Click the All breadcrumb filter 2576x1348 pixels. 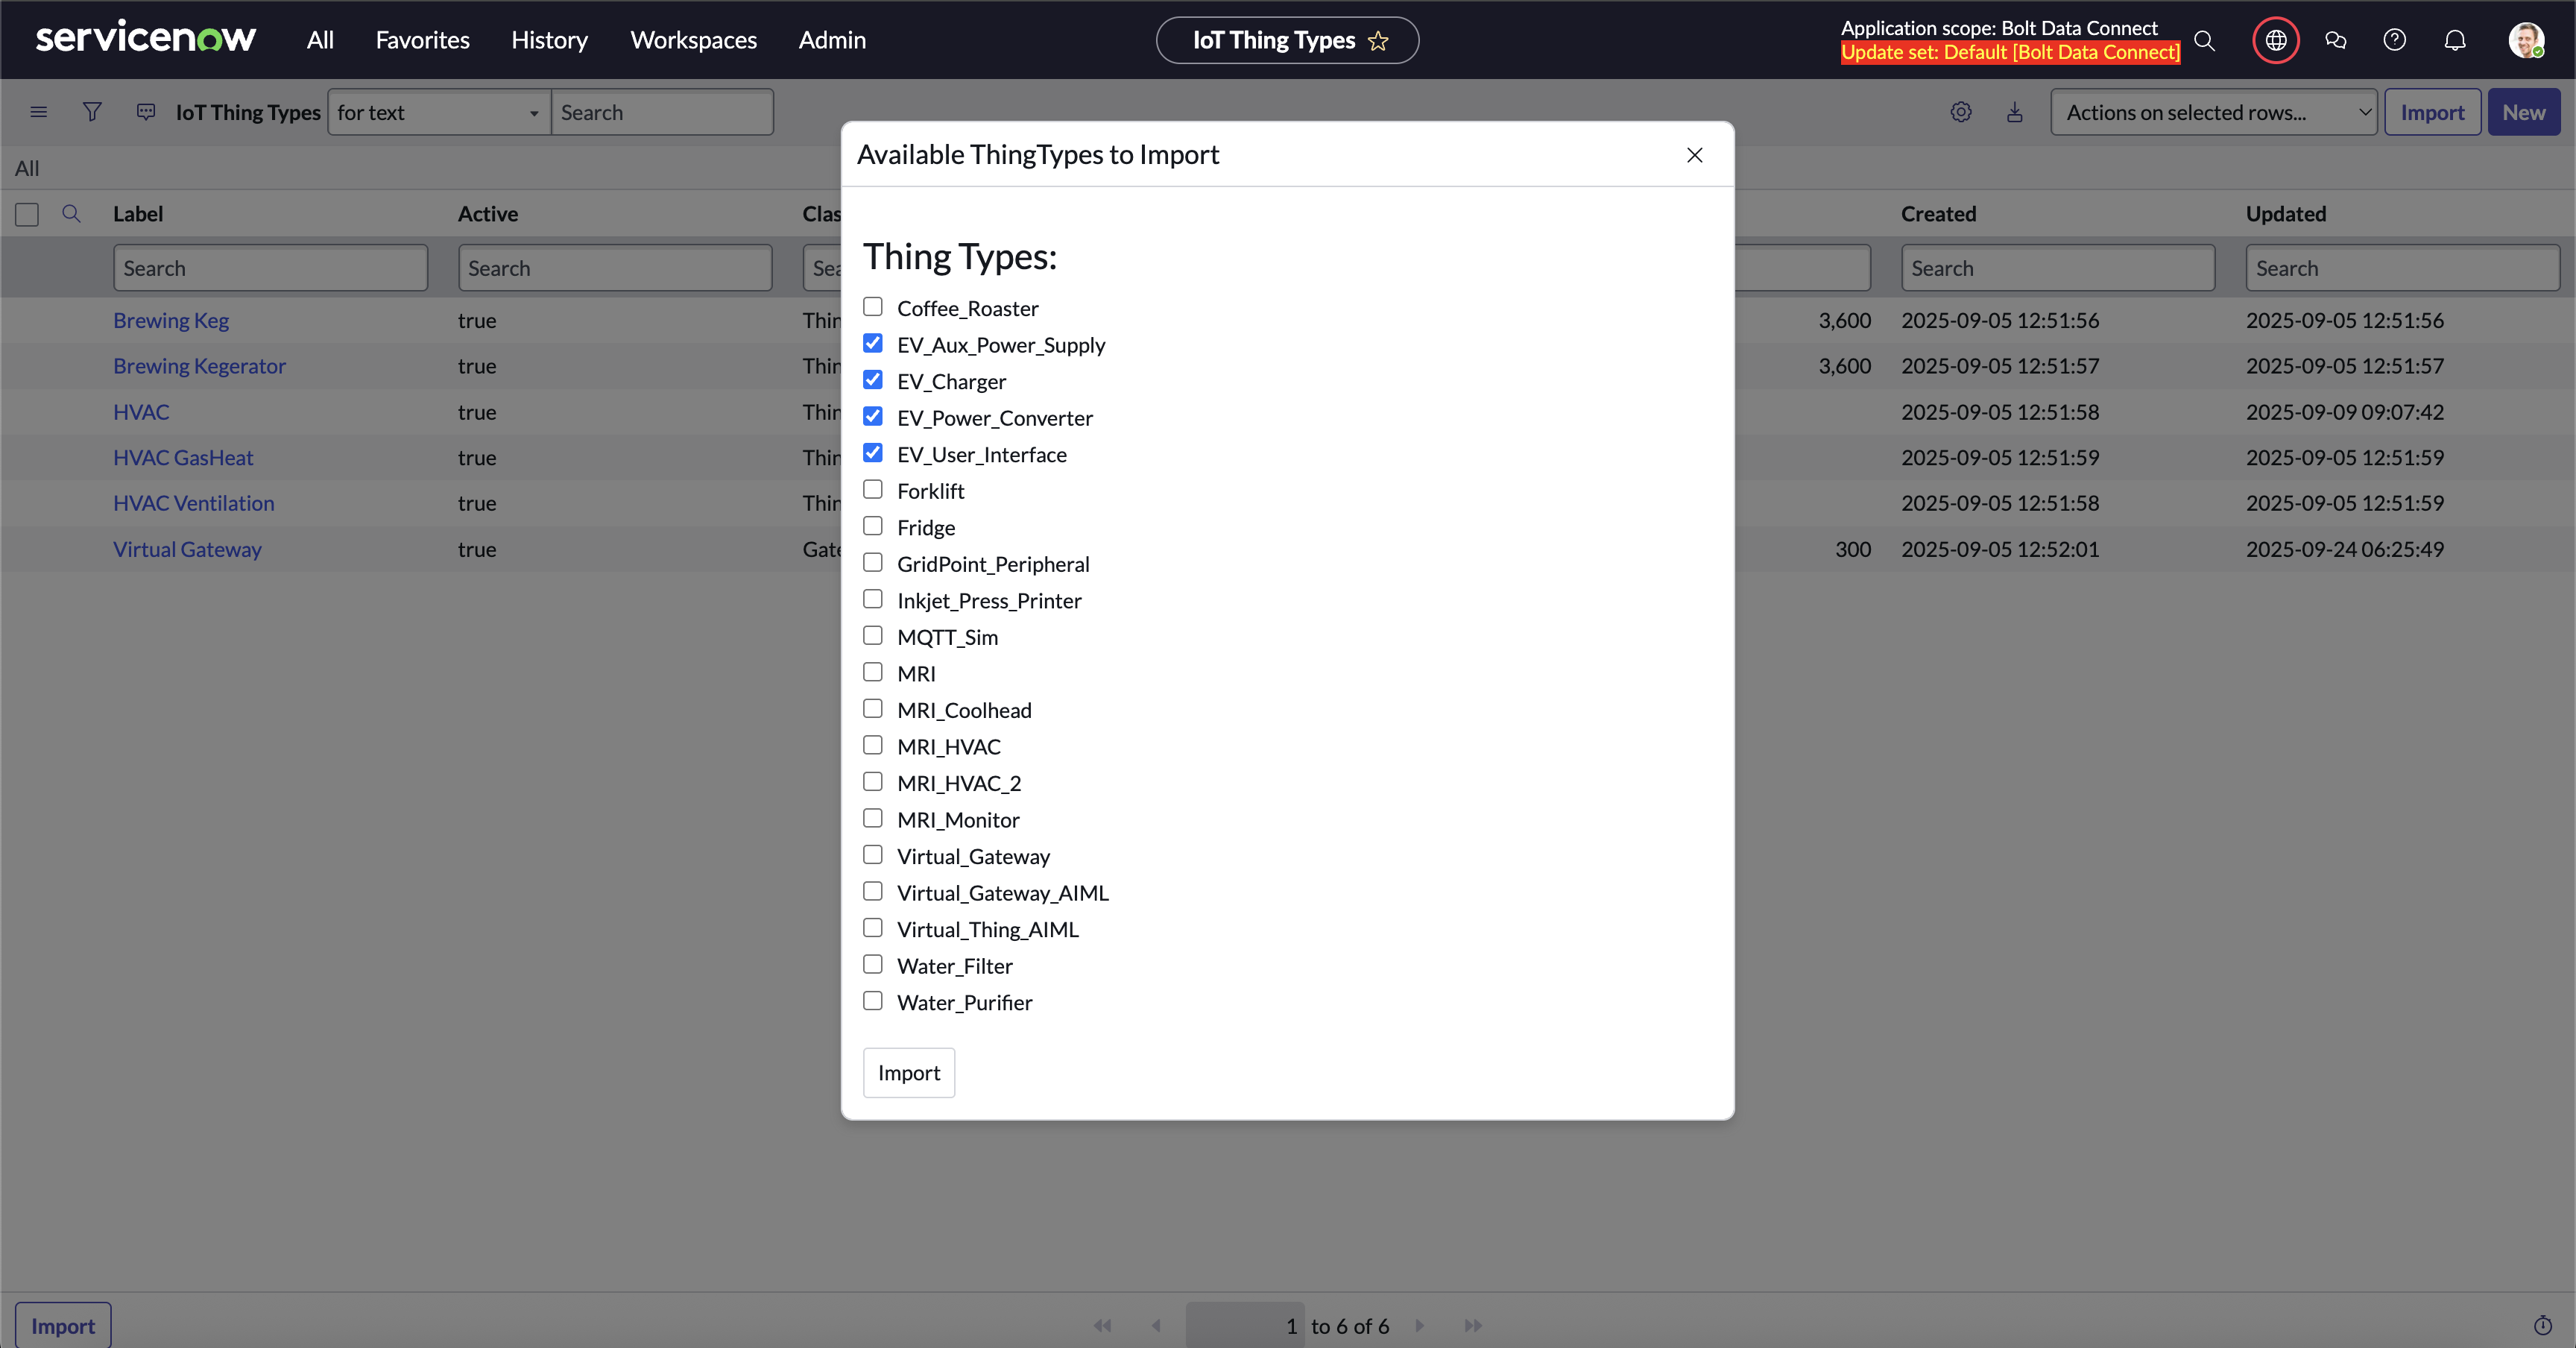point(27,168)
